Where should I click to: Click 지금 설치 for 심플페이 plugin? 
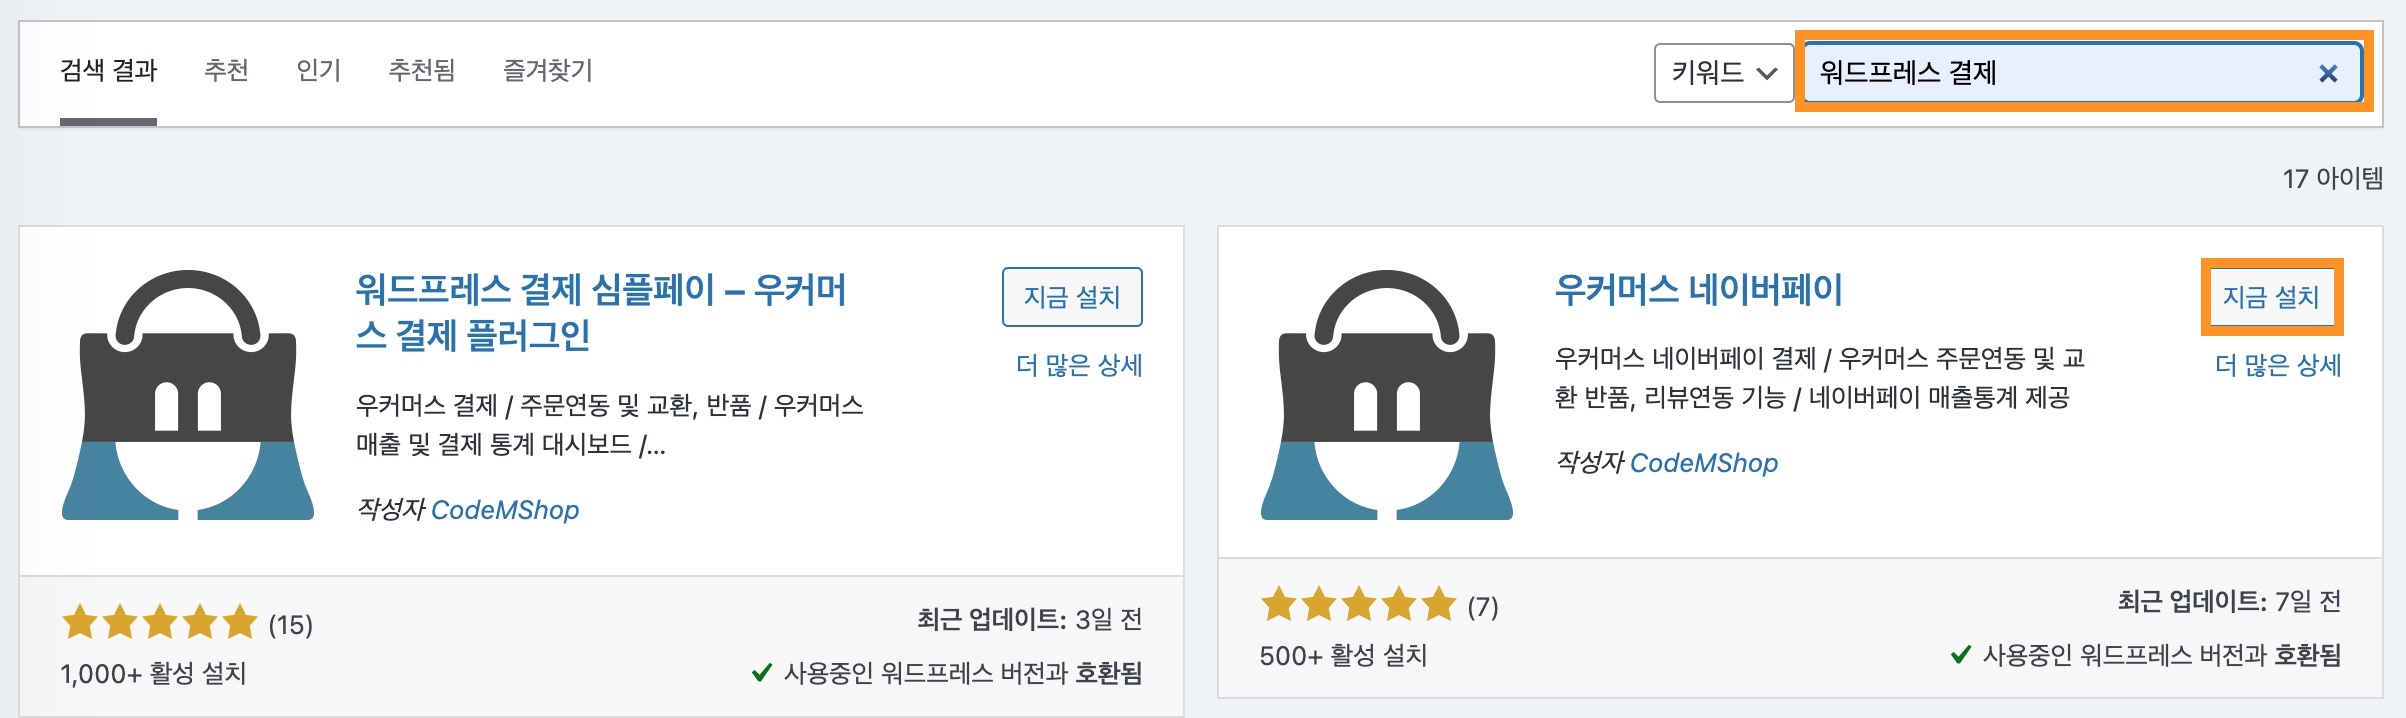point(1073,296)
